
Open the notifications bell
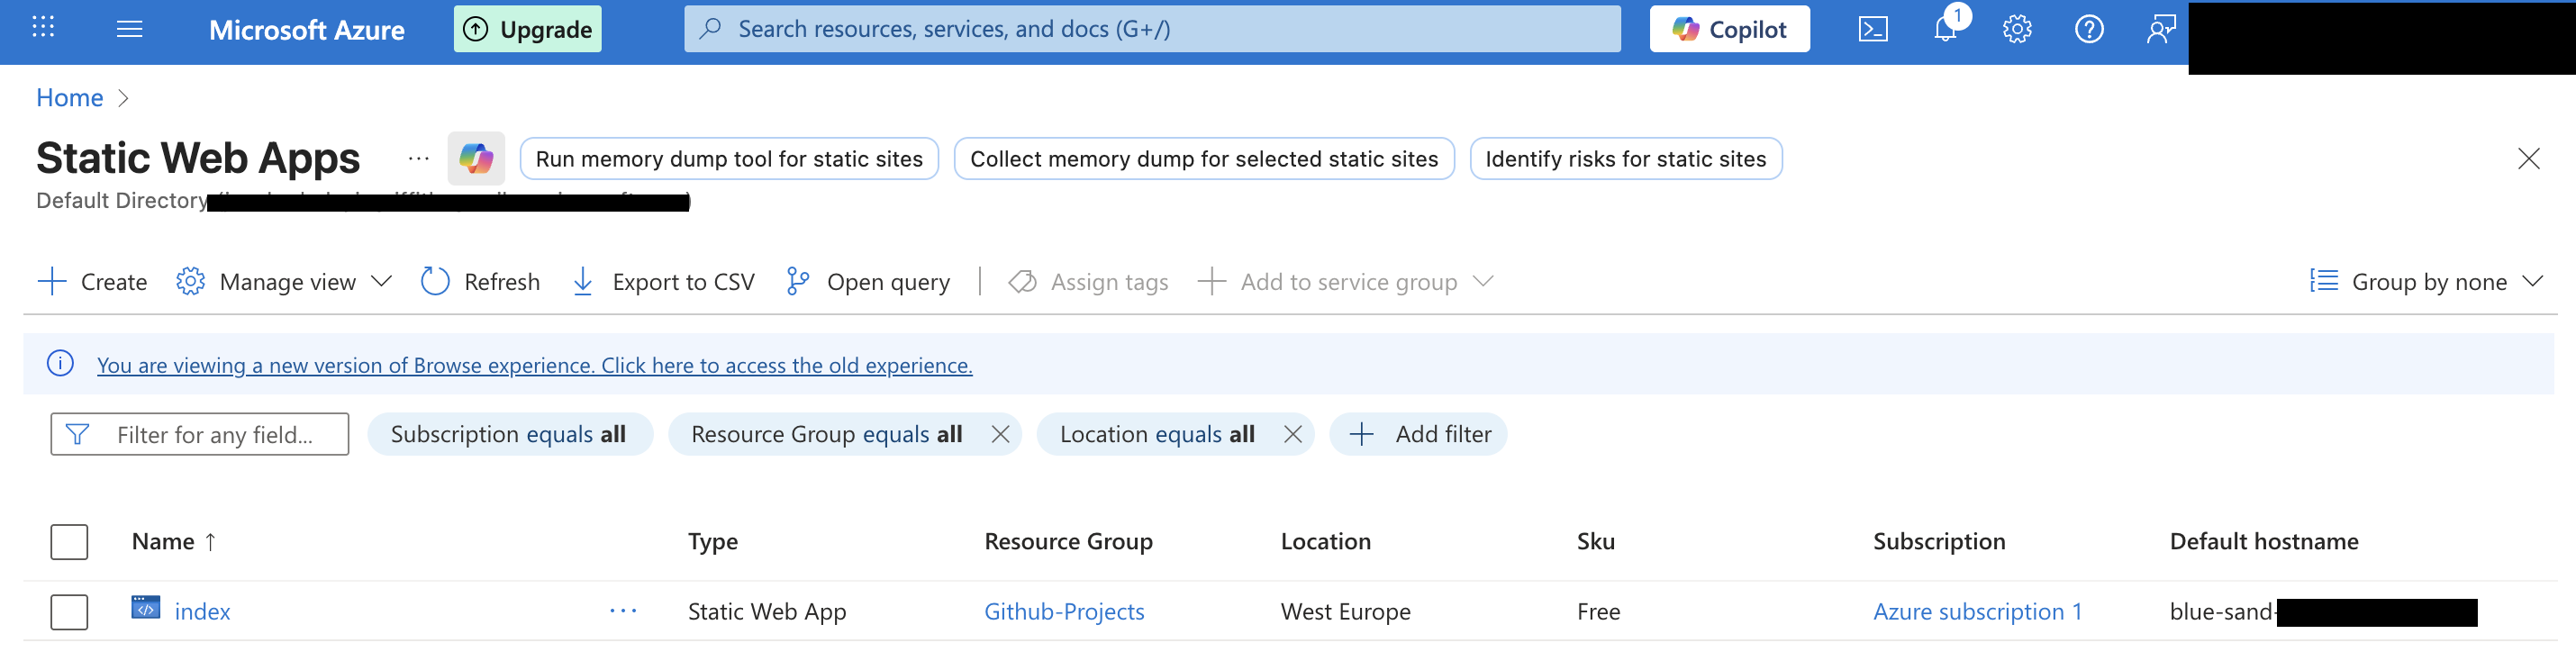pos(1945,29)
